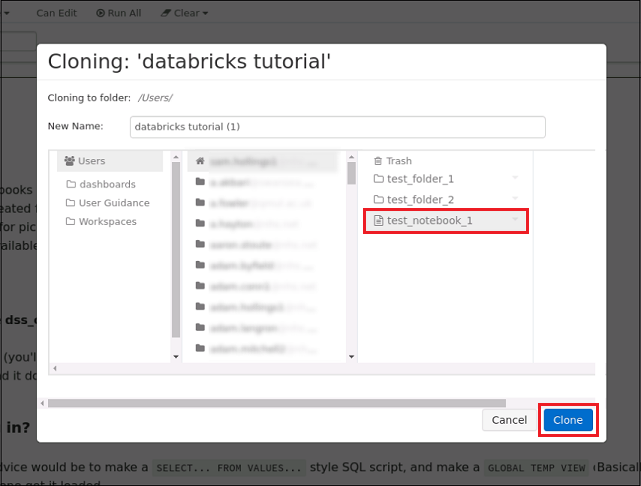Click Run All in the notebook toolbar
Viewport: 641px width, 486px height.
(119, 13)
